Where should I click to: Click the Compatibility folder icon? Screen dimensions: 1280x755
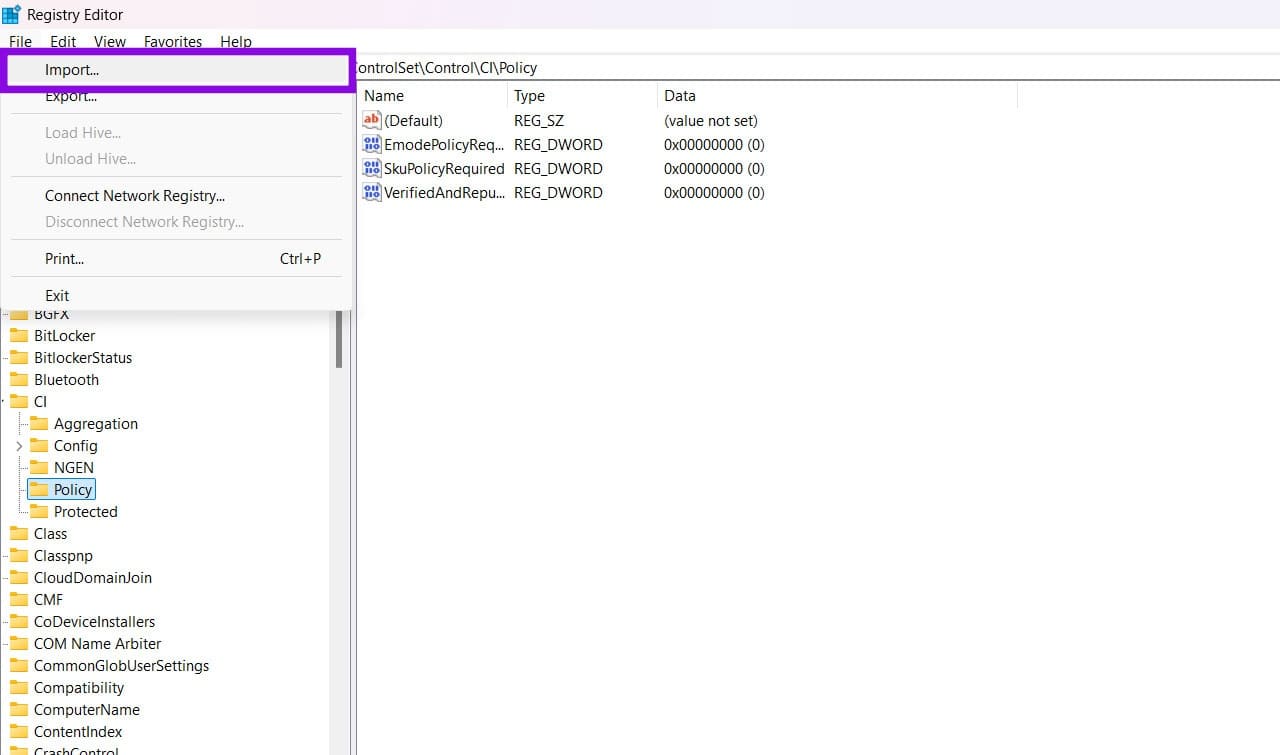[x=19, y=687]
